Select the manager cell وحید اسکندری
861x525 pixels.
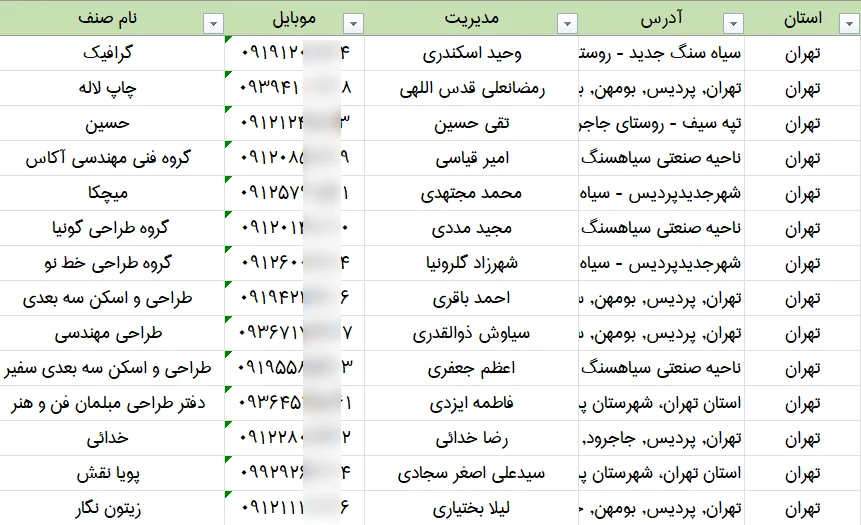click(472, 53)
